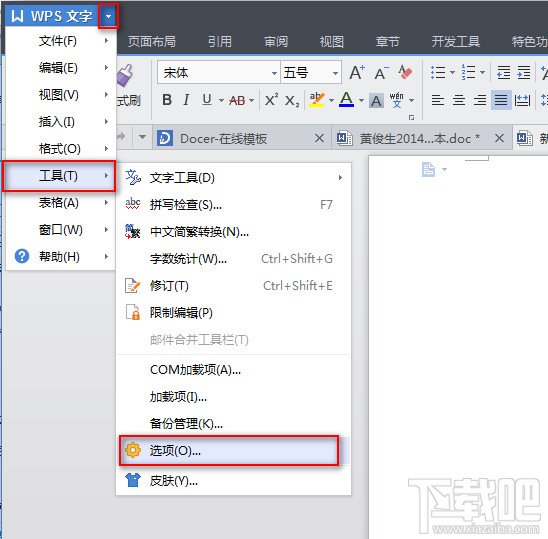Close the Docer-在线模板 tab

click(x=319, y=138)
